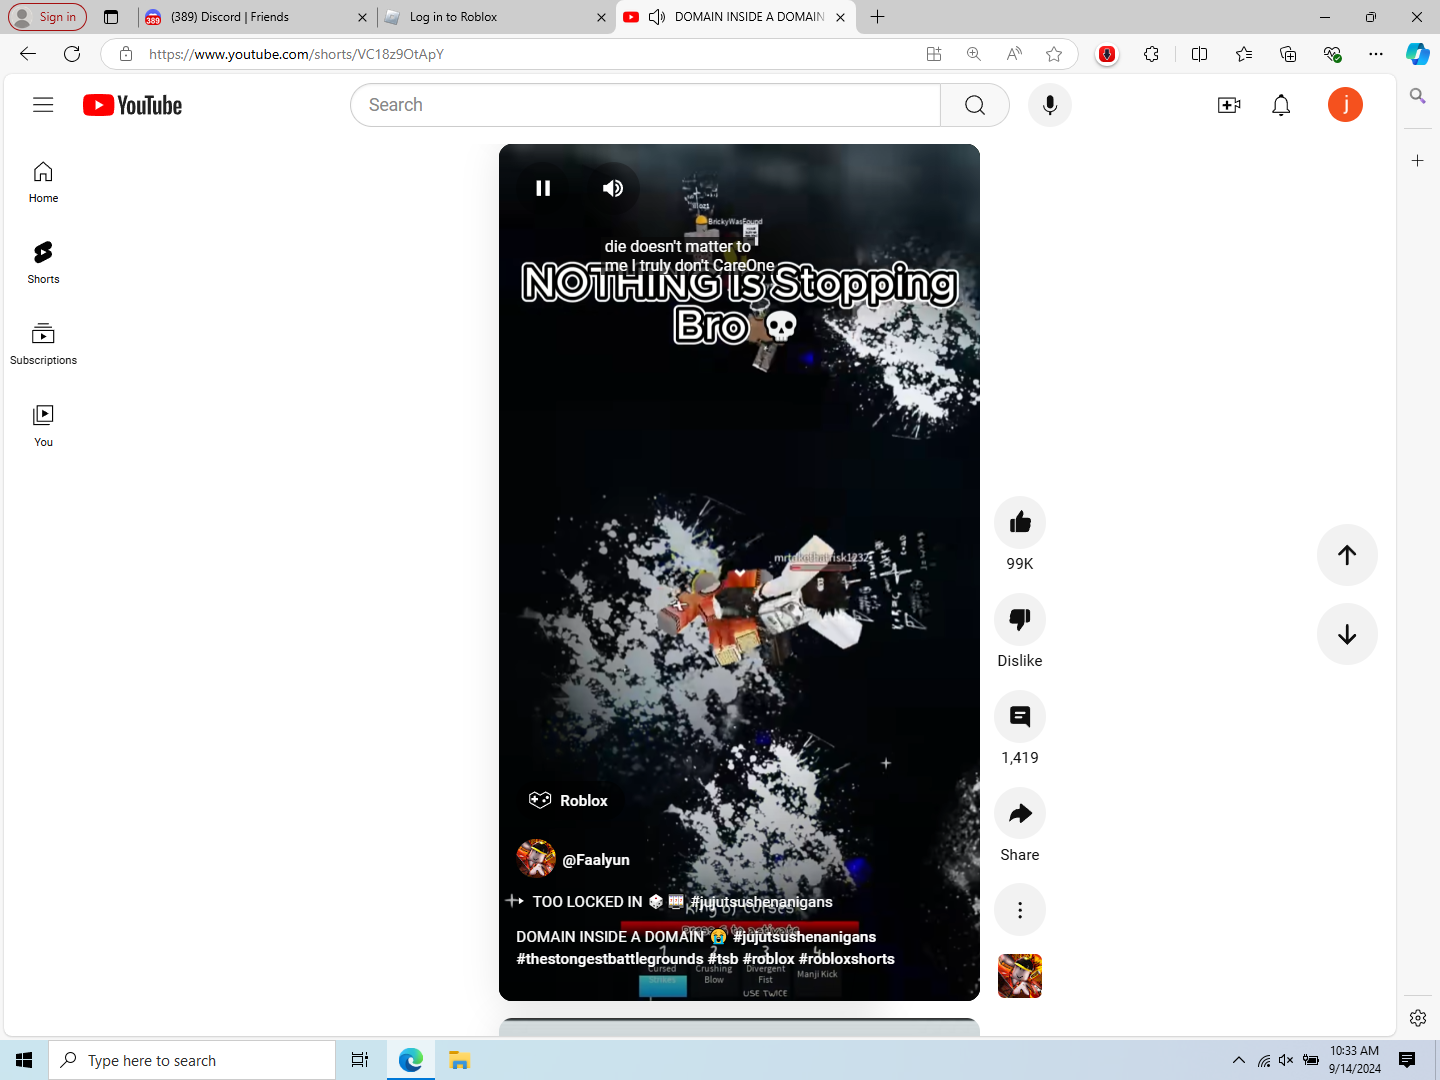1440x1080 pixels.
Task: Go back to the previous page
Action: 28,54
